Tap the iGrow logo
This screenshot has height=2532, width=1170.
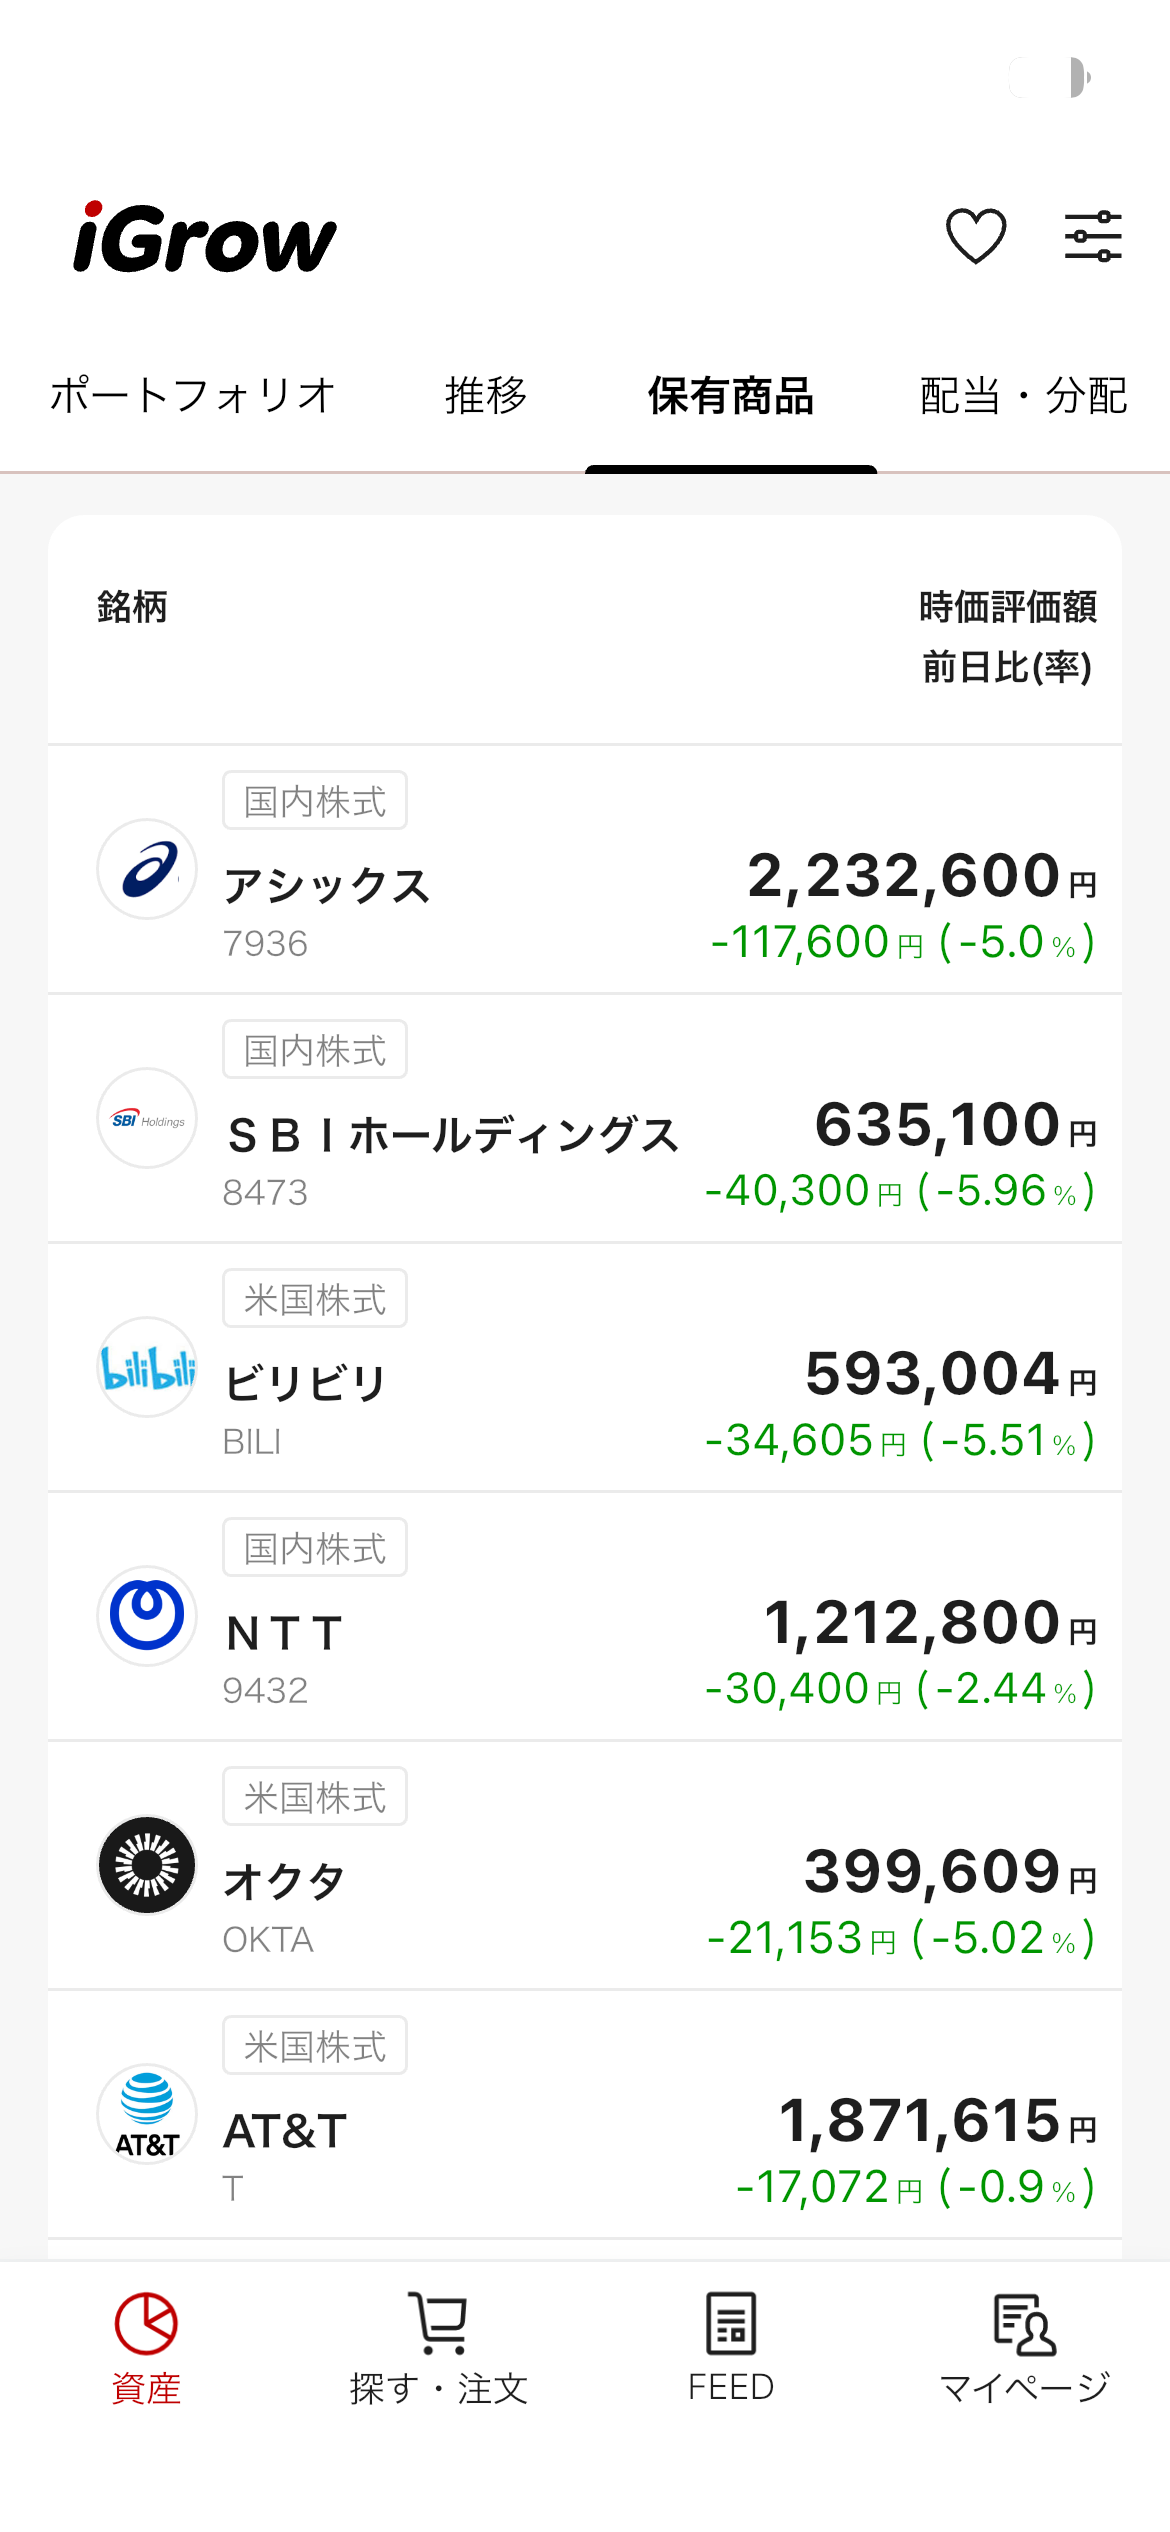pyautogui.click(x=205, y=238)
